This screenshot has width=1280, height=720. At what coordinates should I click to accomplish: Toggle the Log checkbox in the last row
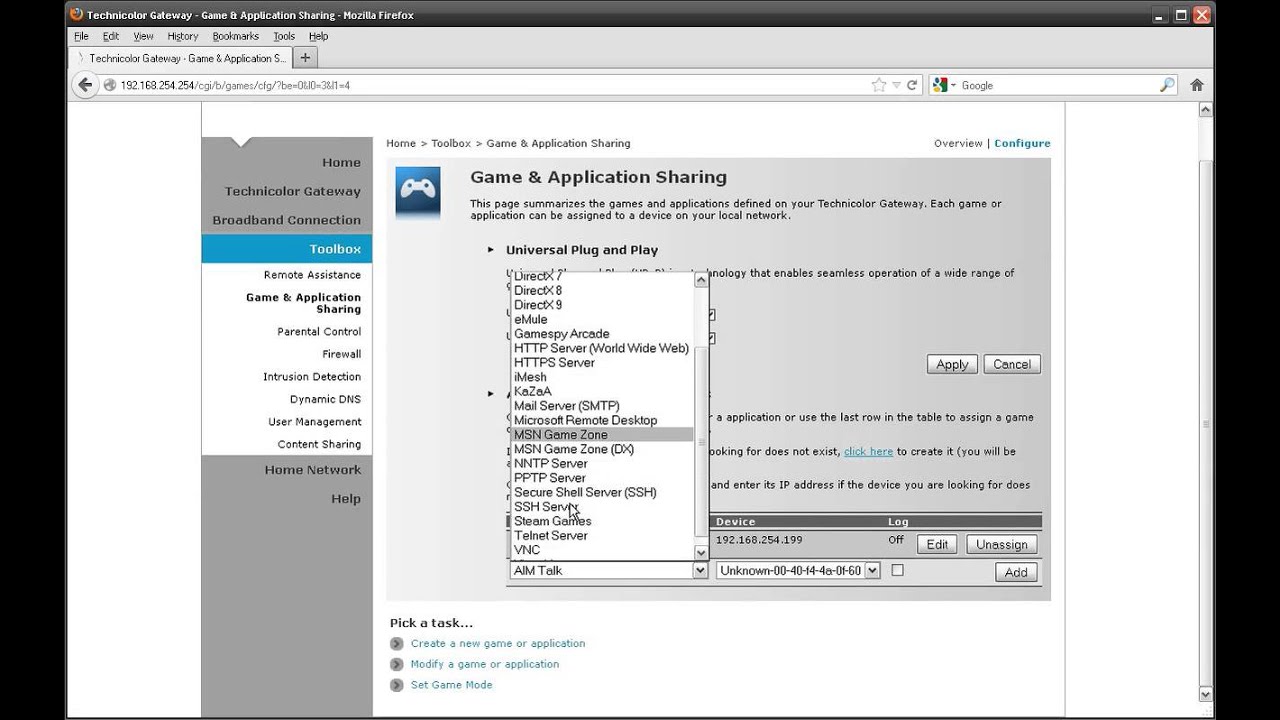(x=897, y=570)
